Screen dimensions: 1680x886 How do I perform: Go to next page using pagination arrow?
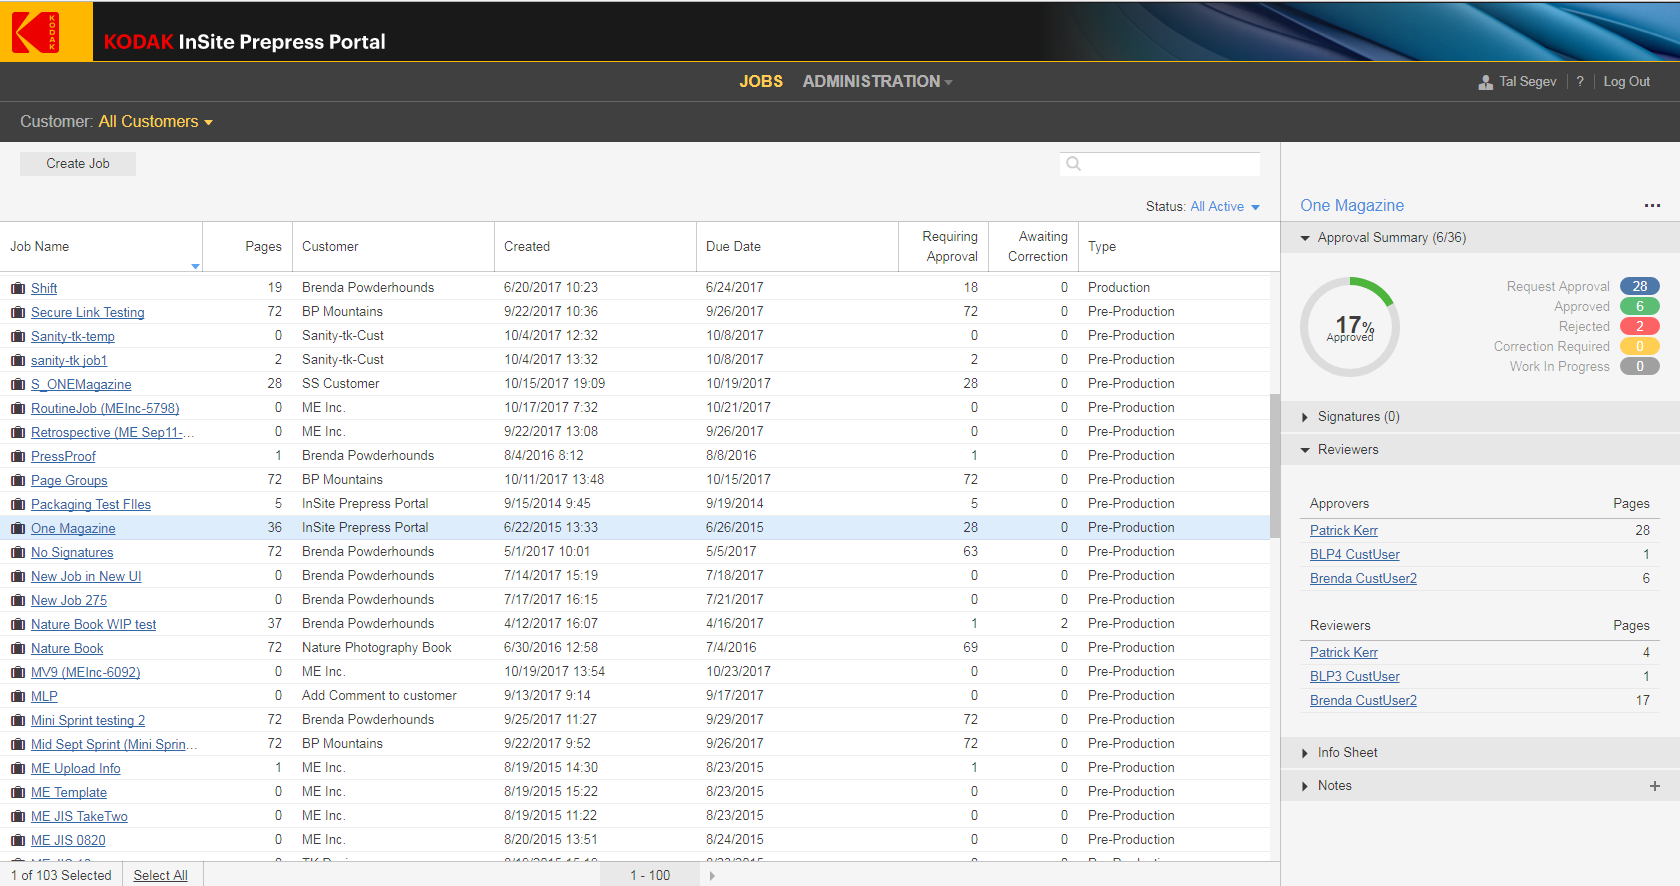(x=712, y=876)
